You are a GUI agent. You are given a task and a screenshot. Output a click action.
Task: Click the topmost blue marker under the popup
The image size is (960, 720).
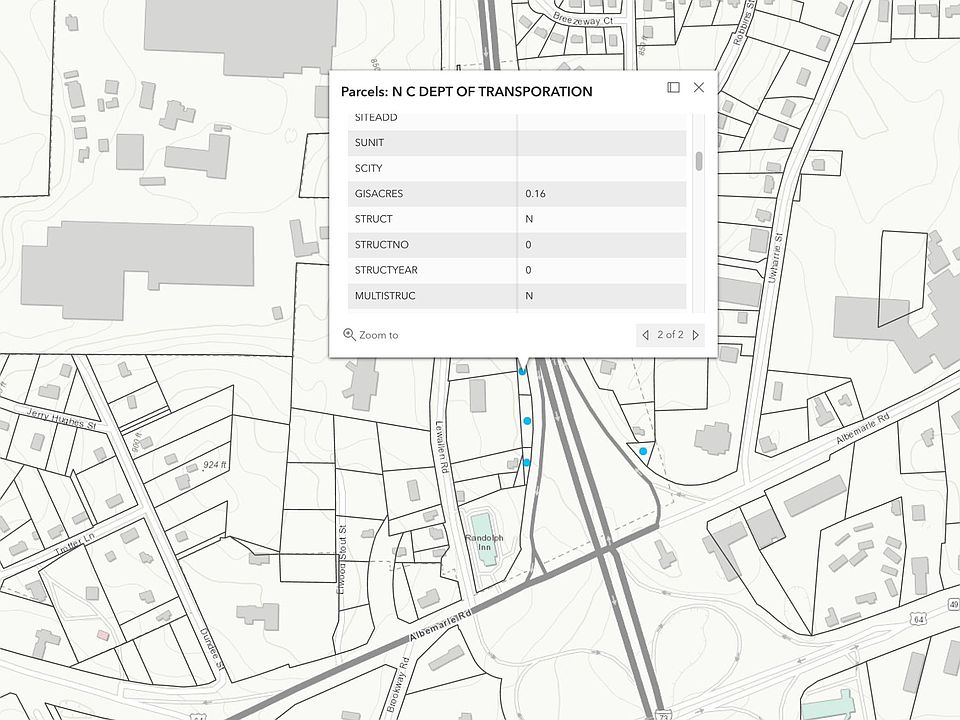pyautogui.click(x=522, y=372)
